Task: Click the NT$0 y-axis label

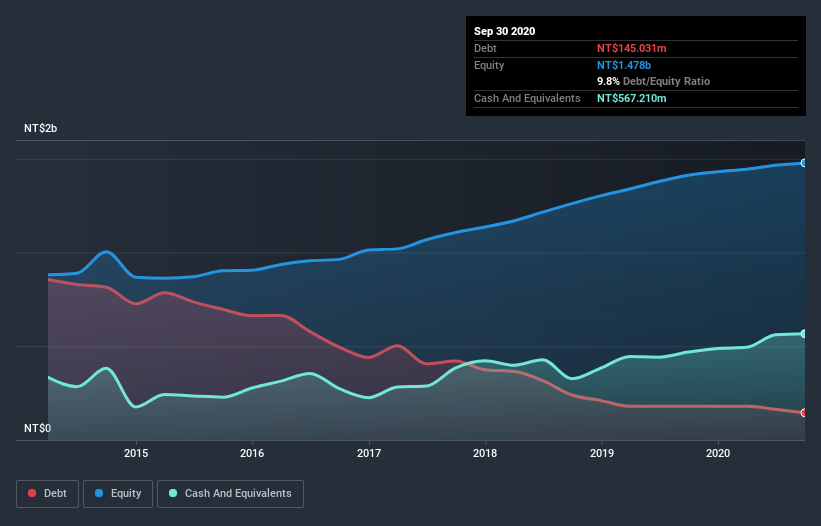Action: [x=37, y=428]
